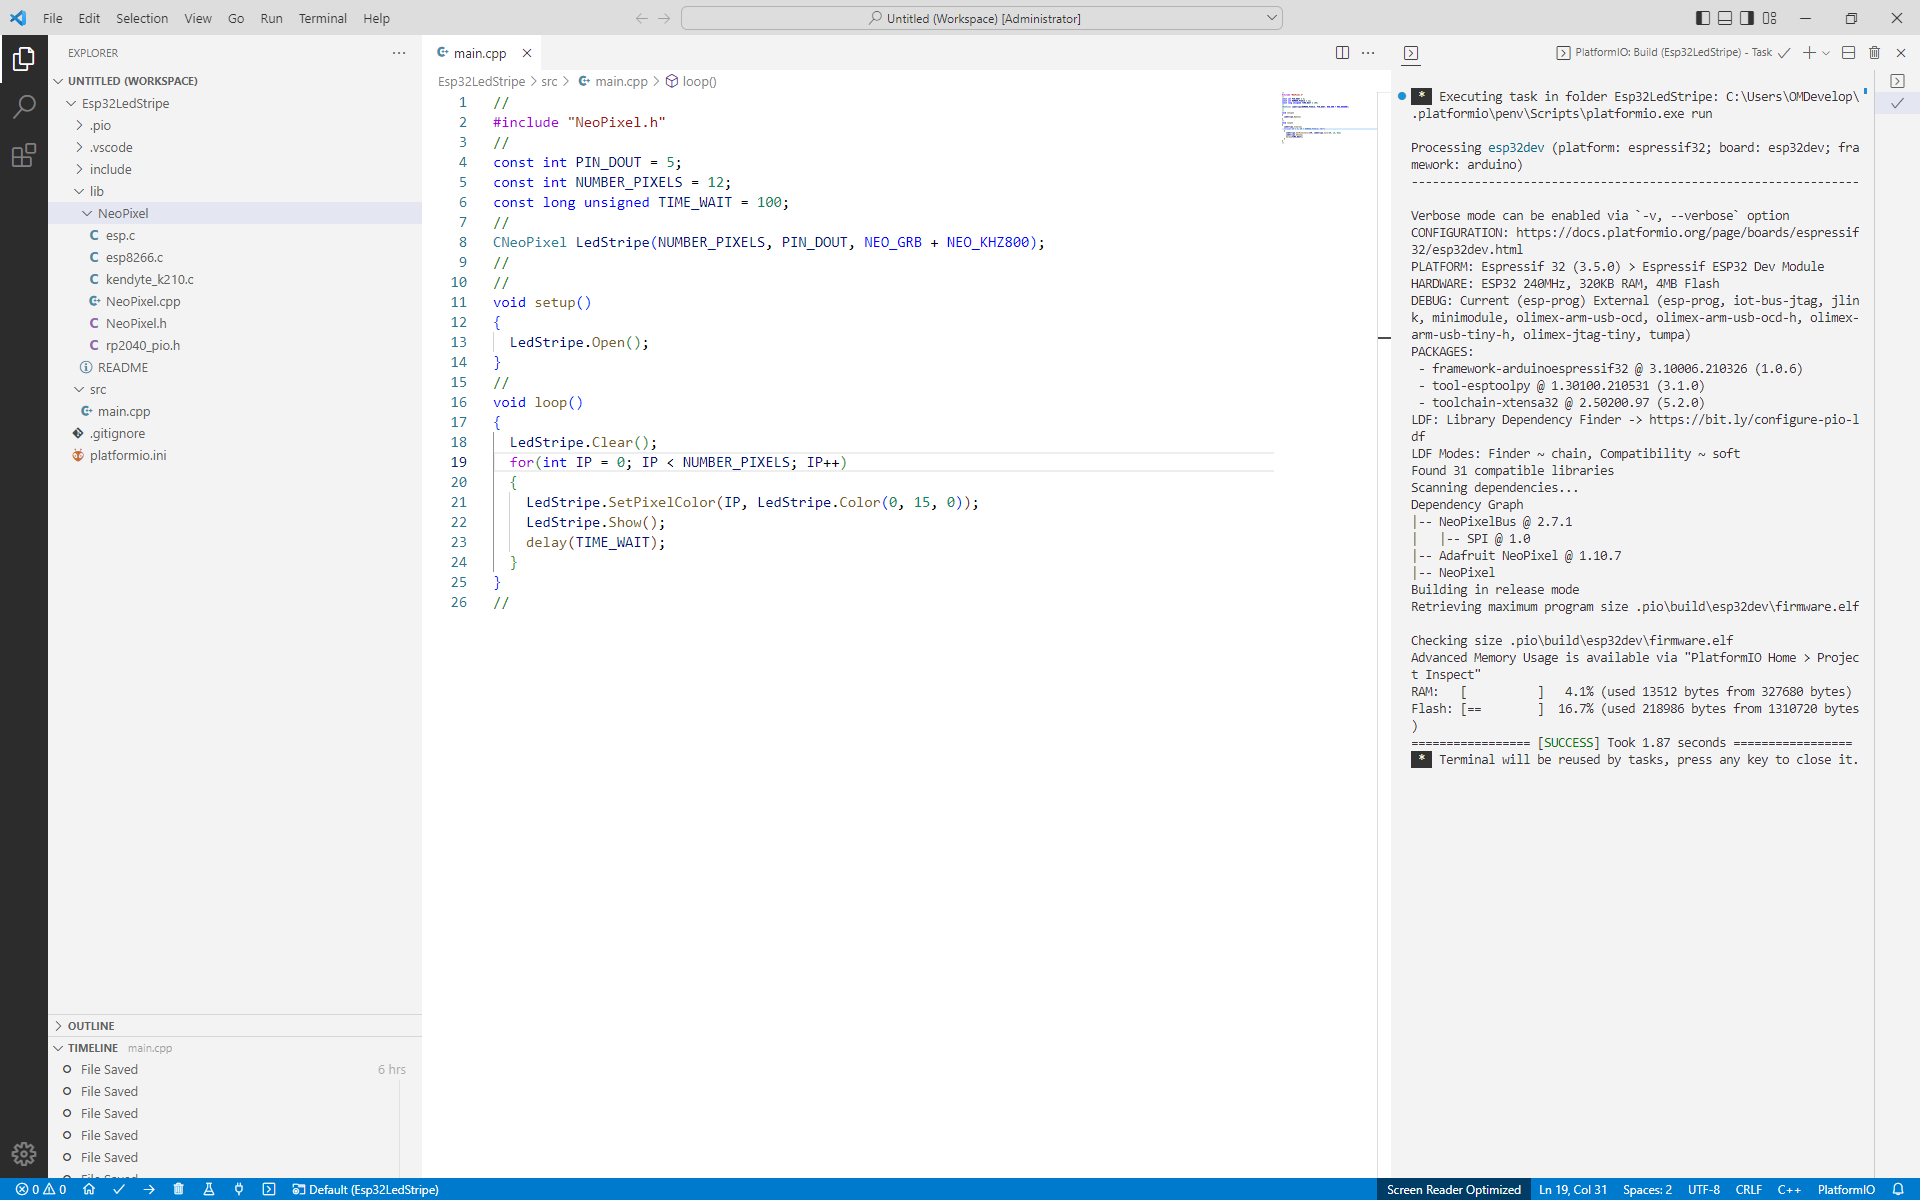Click the Untitled (Workspace) command center search
This screenshot has width=1920, height=1200.
tap(982, 18)
